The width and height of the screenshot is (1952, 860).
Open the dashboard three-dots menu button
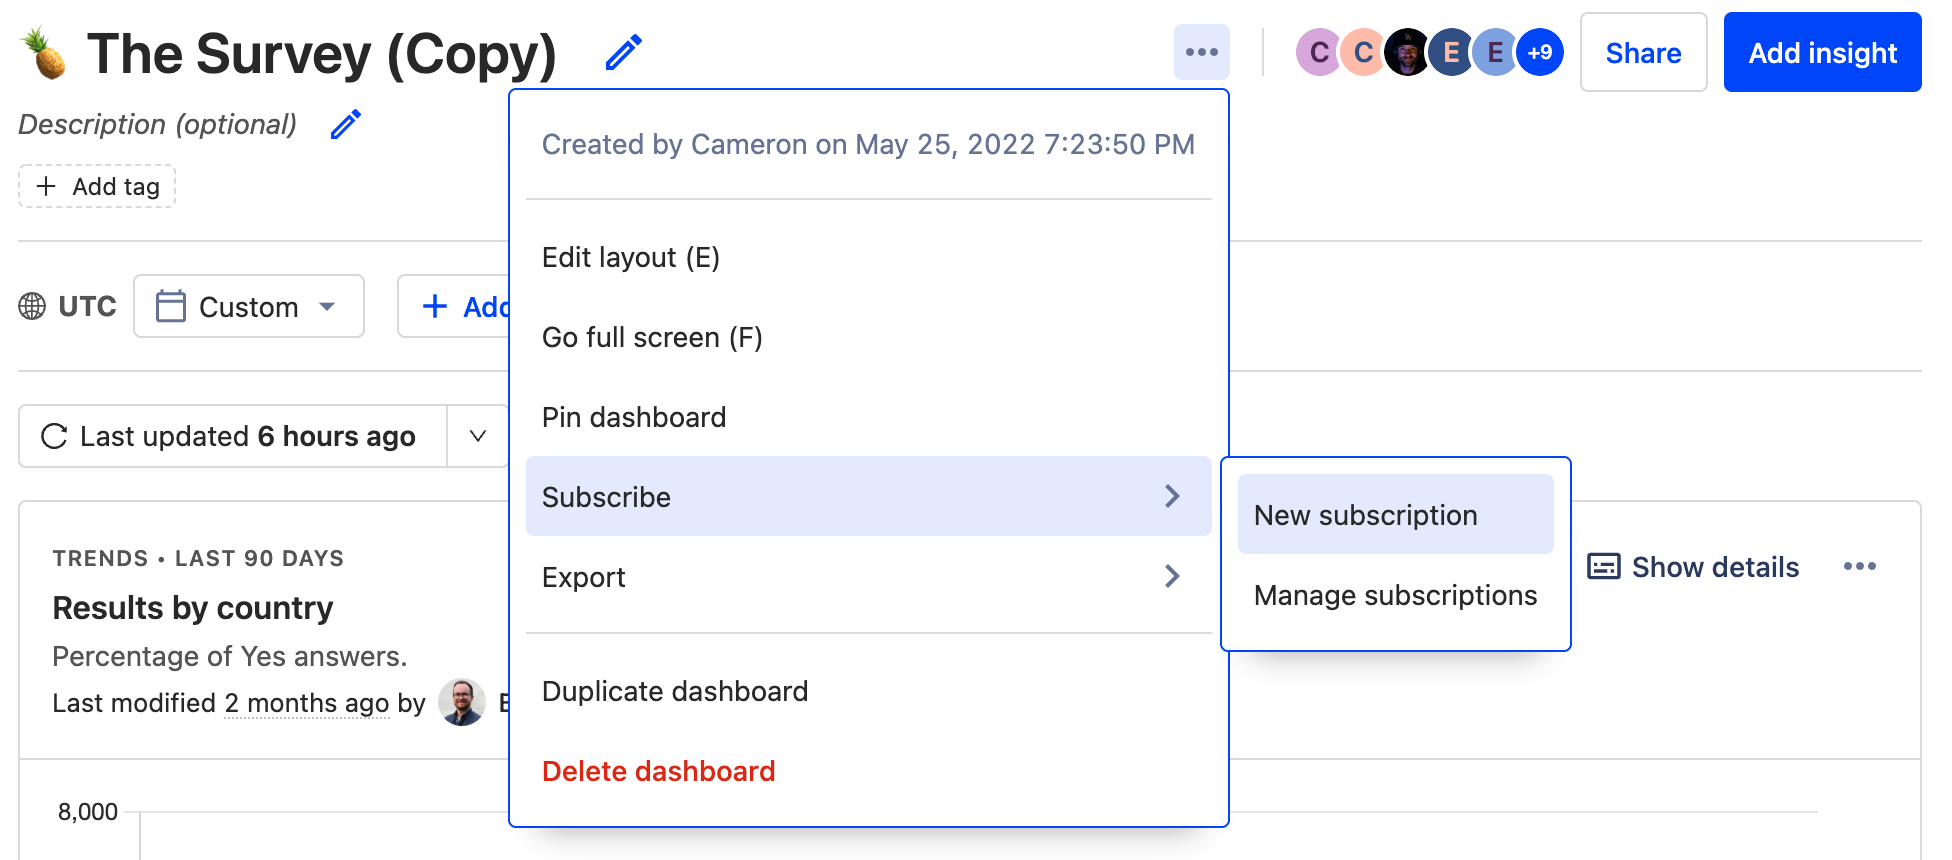tap(1201, 52)
